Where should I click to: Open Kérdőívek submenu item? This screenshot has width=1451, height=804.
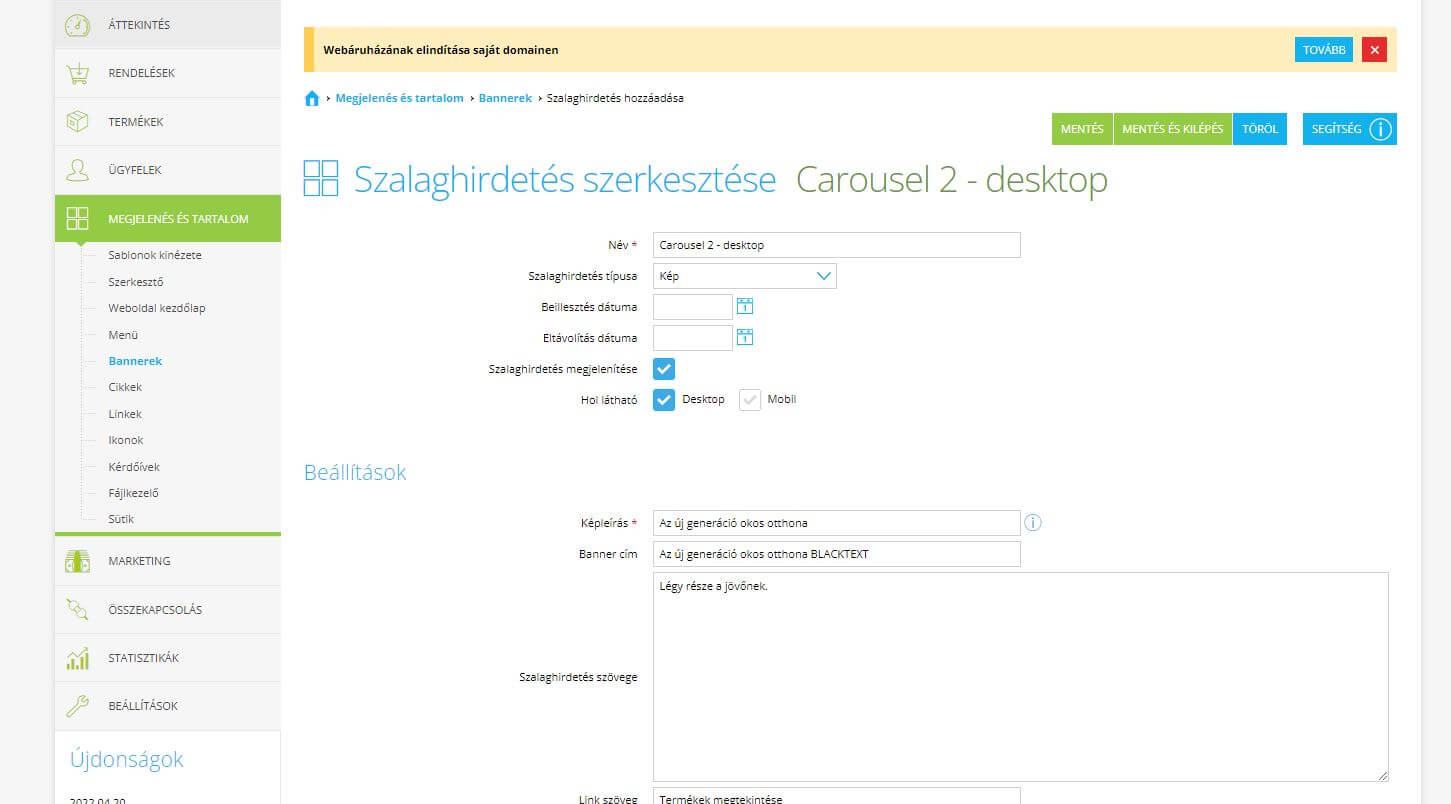(134, 467)
